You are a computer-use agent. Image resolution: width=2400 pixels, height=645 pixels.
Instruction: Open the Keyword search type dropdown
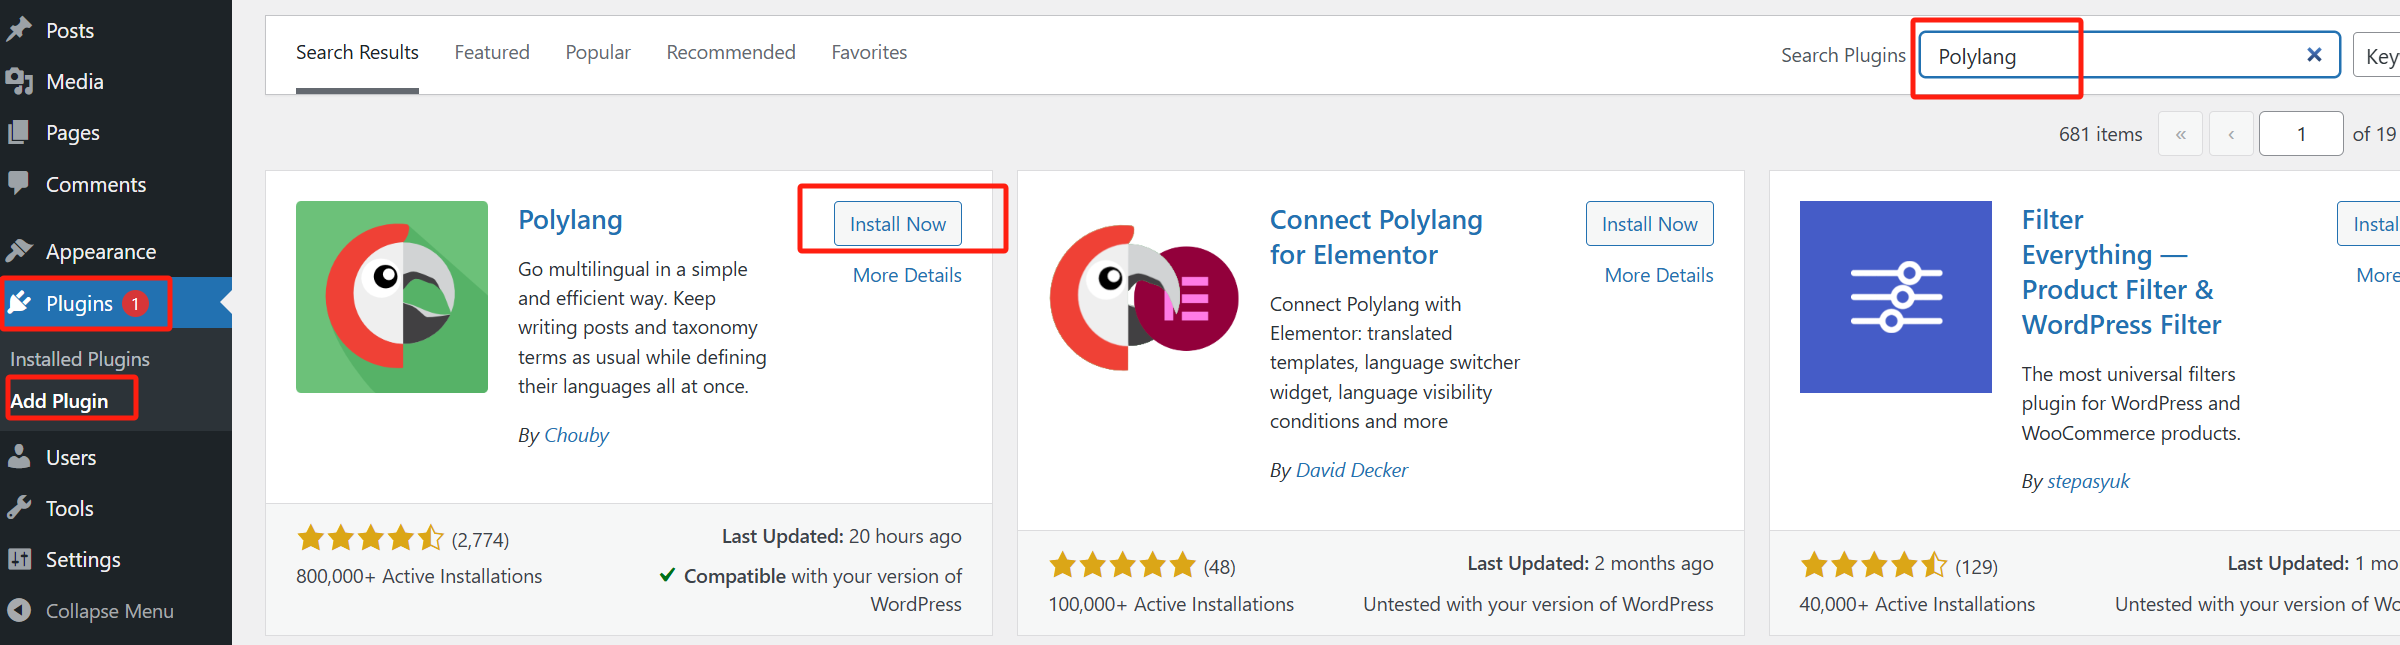tap(2379, 56)
